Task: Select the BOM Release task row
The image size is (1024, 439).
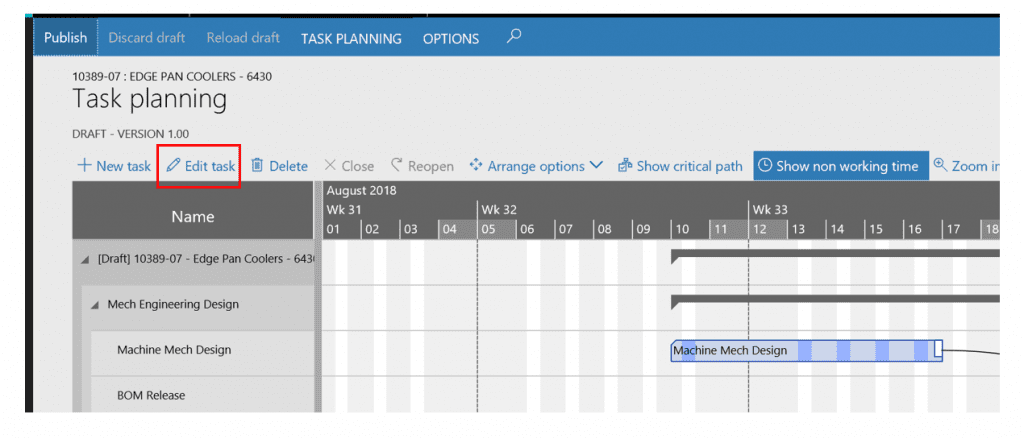Action: coord(151,395)
